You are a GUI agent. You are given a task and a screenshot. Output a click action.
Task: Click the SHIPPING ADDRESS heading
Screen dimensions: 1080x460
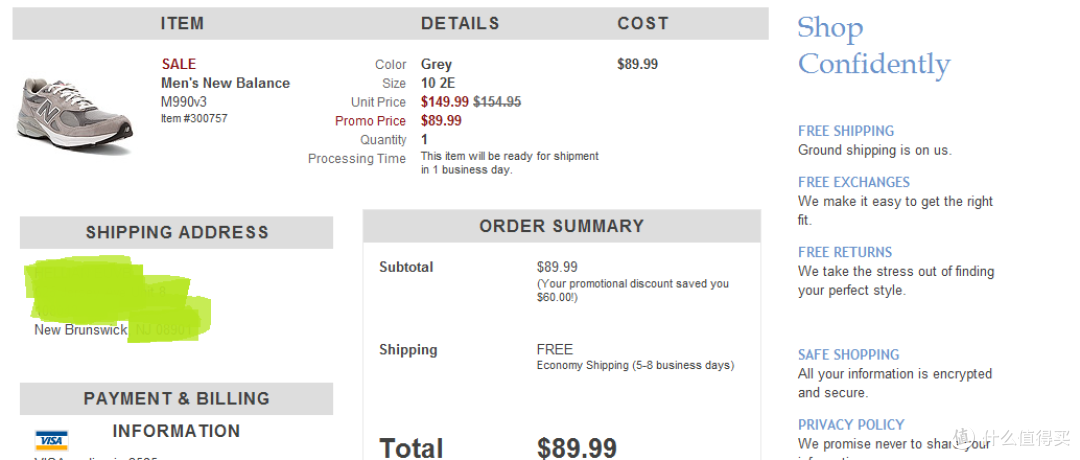tap(177, 232)
